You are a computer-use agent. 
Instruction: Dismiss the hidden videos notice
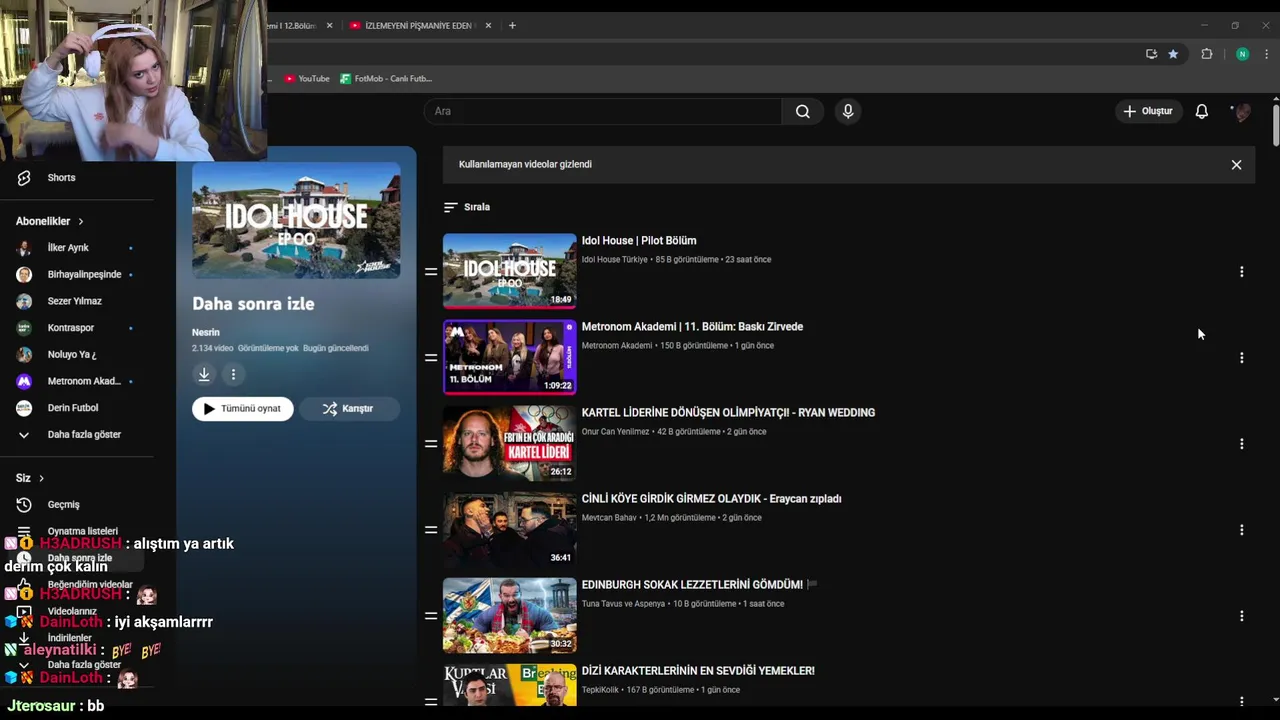click(x=1236, y=164)
